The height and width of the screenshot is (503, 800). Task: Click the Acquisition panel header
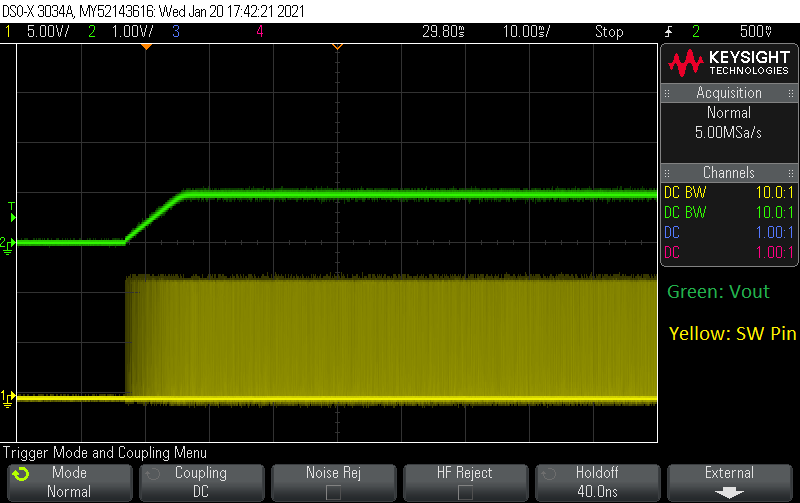tap(729, 93)
